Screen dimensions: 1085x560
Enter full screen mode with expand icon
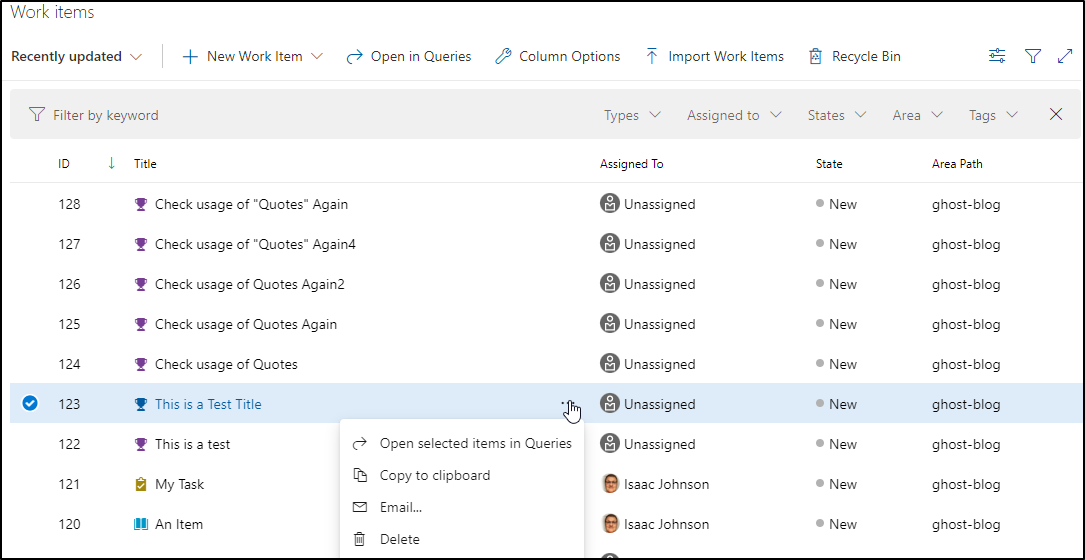pyautogui.click(x=1065, y=57)
